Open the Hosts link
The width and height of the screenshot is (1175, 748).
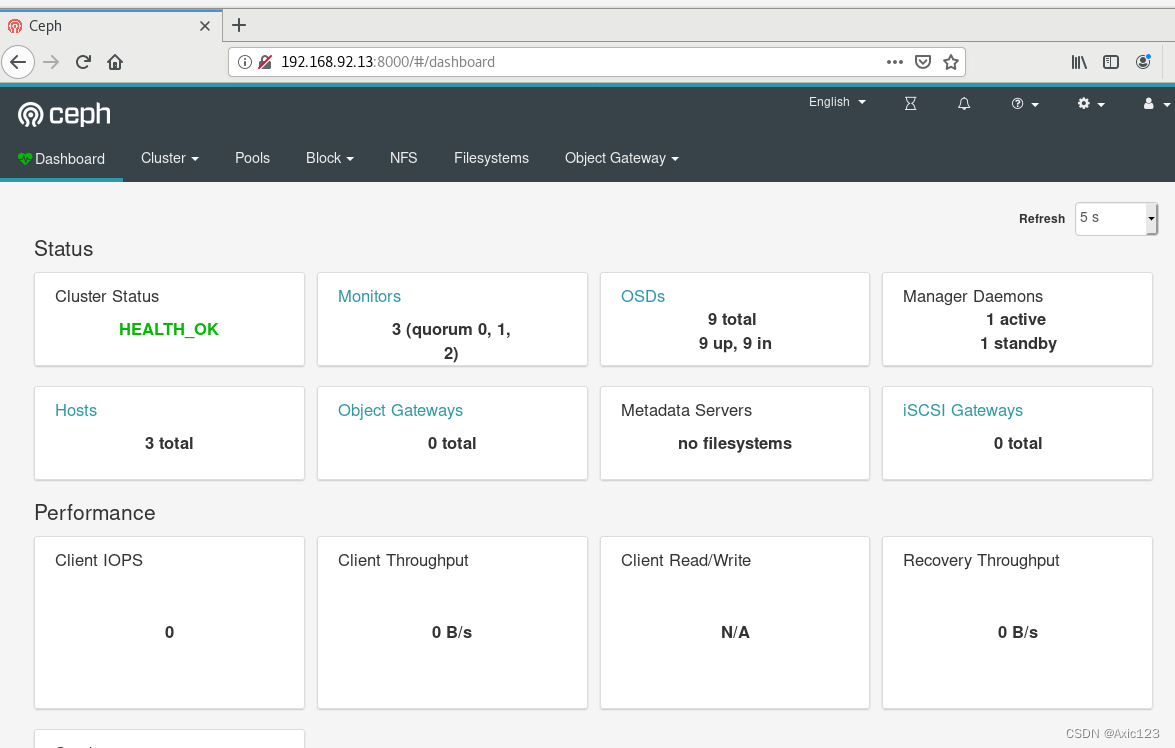[76, 410]
